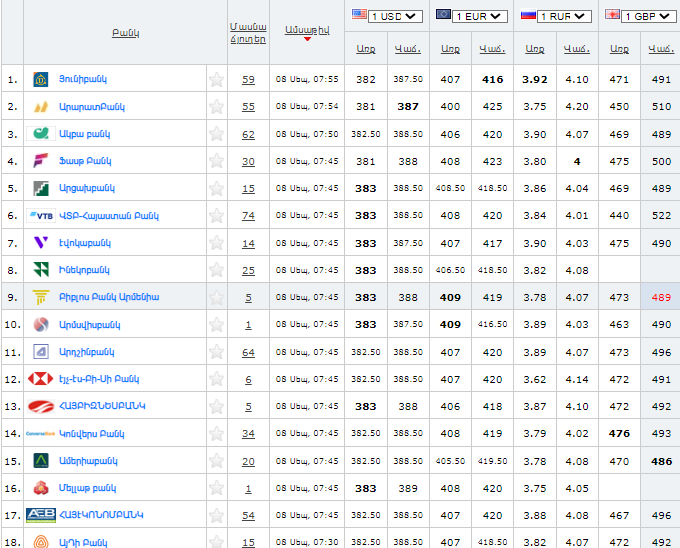Click the Մելլաթ բանկ logo icon
680x548 pixels.
click(x=41, y=488)
